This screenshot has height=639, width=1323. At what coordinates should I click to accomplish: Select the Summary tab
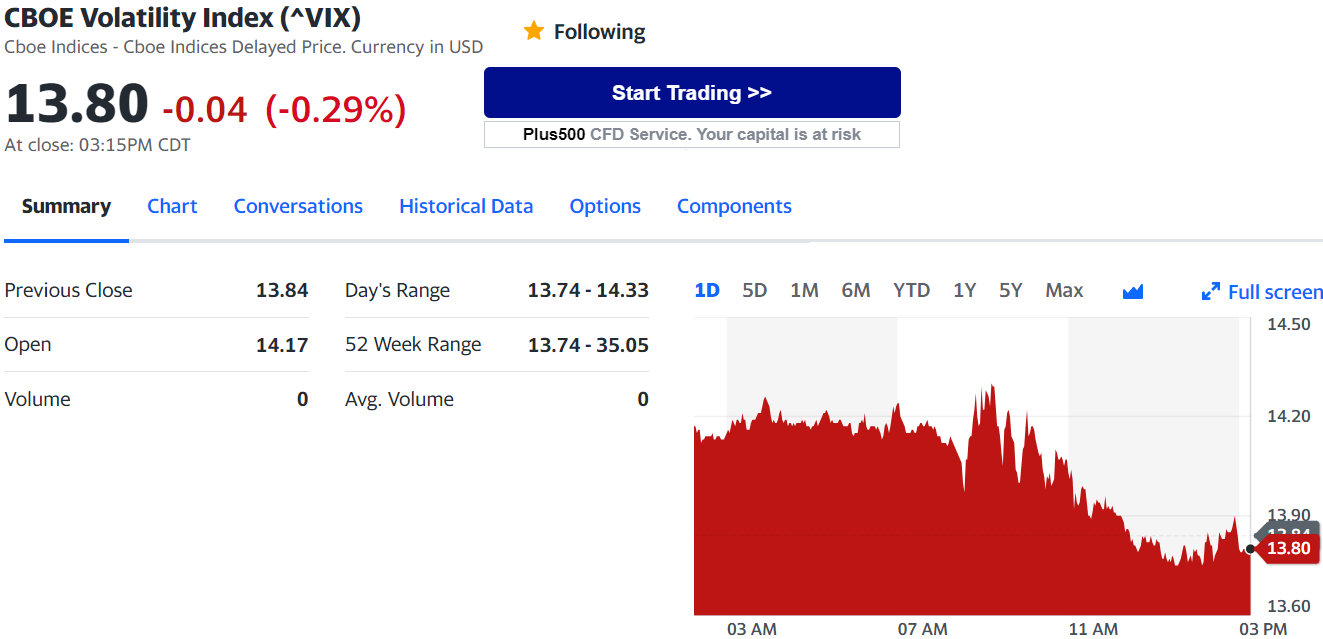click(66, 206)
